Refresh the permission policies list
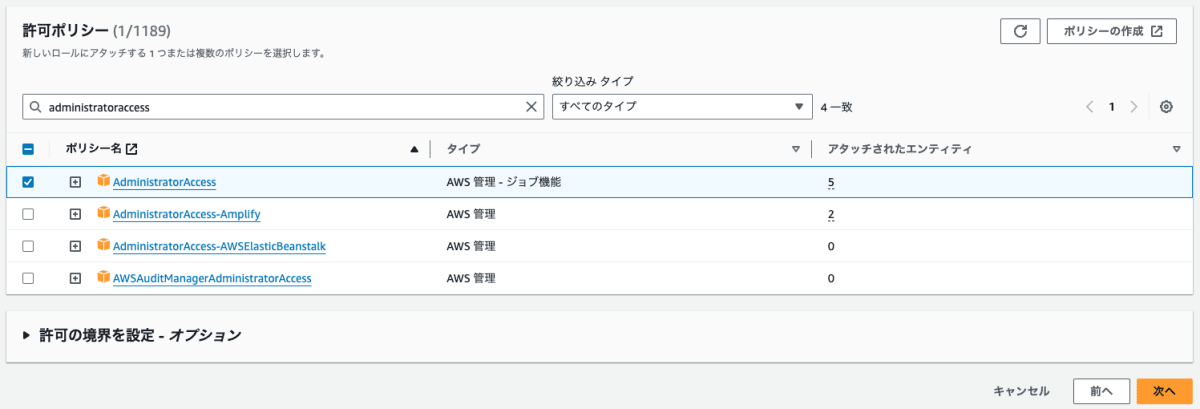Screen dimensions: 1200x409 click(1020, 31)
